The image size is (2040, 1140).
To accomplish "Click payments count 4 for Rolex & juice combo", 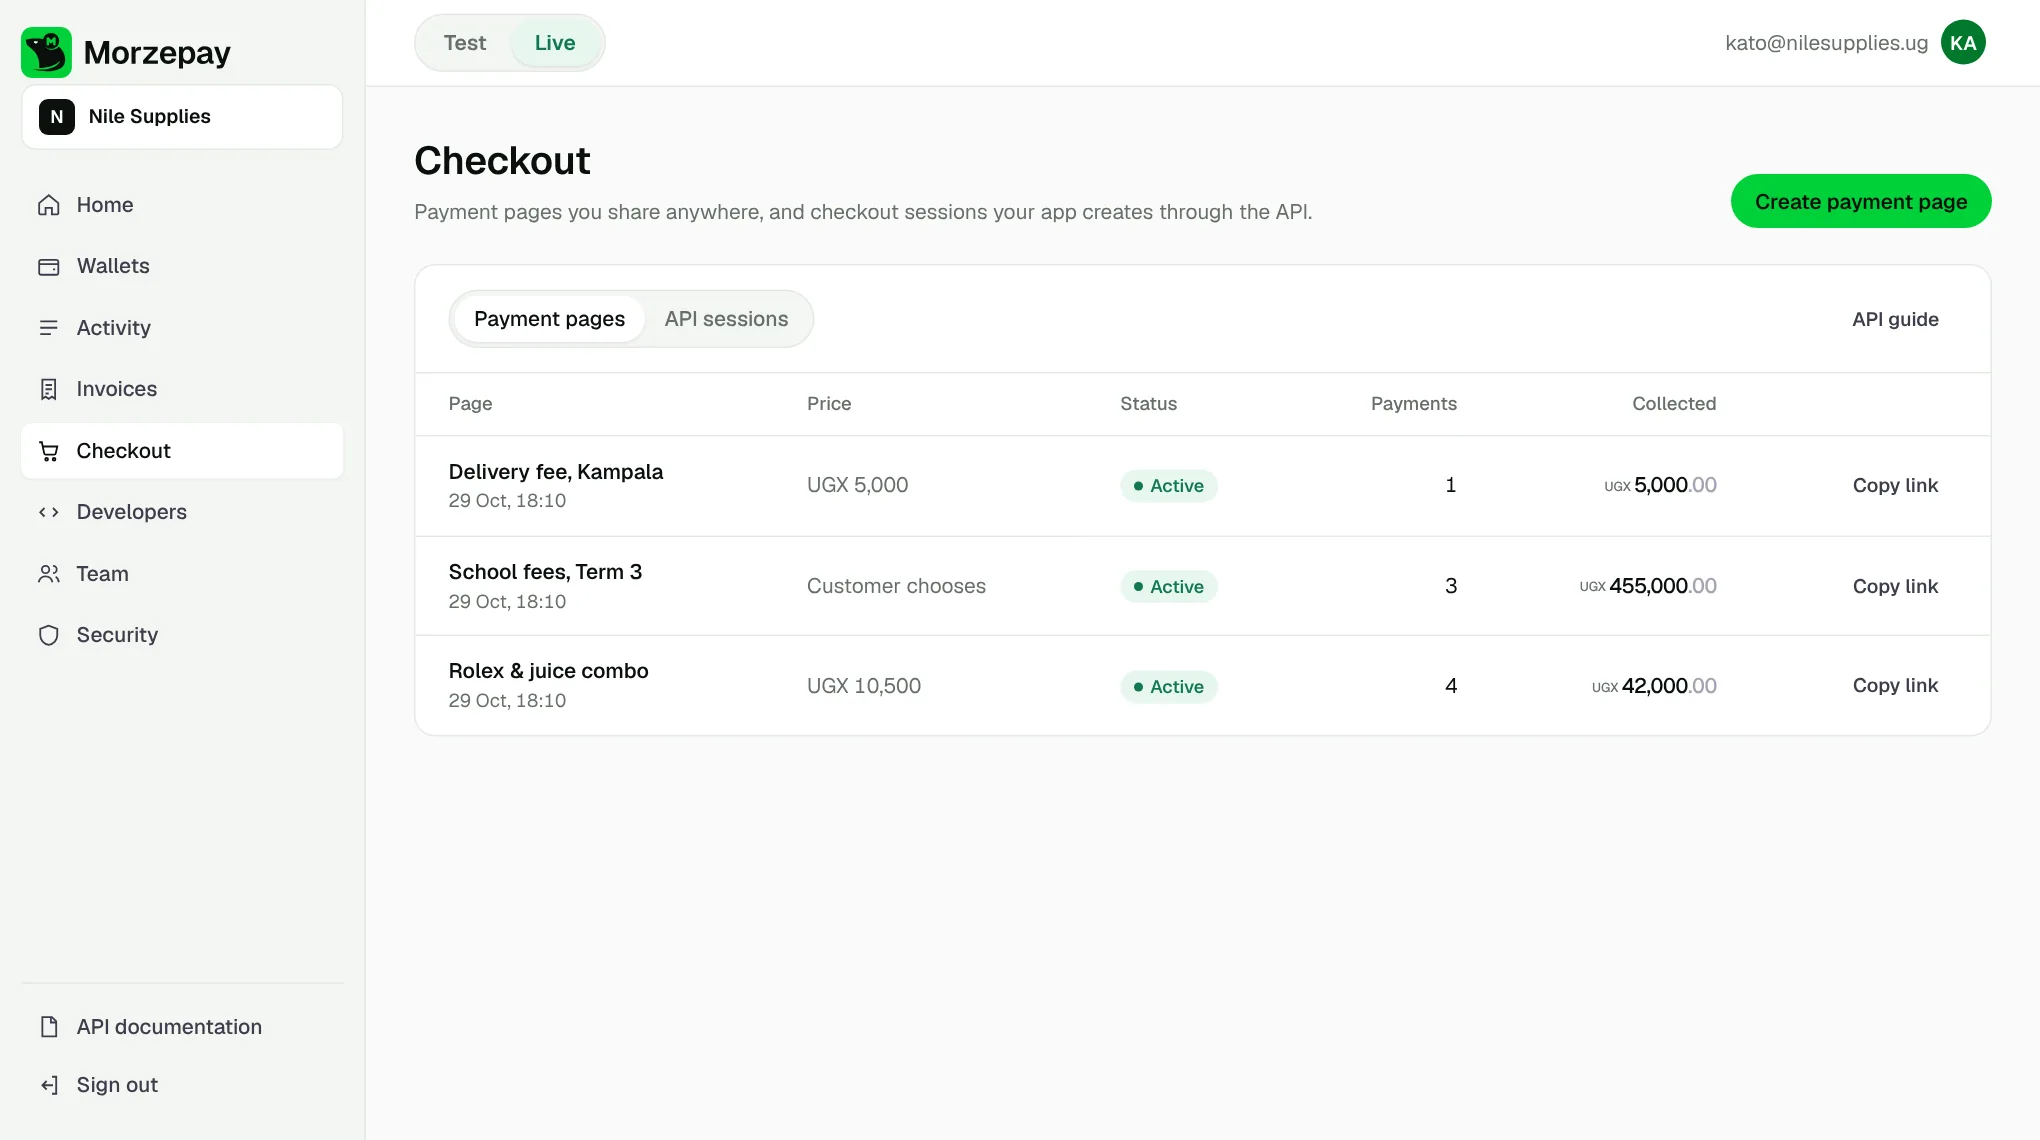I will pos(1451,686).
